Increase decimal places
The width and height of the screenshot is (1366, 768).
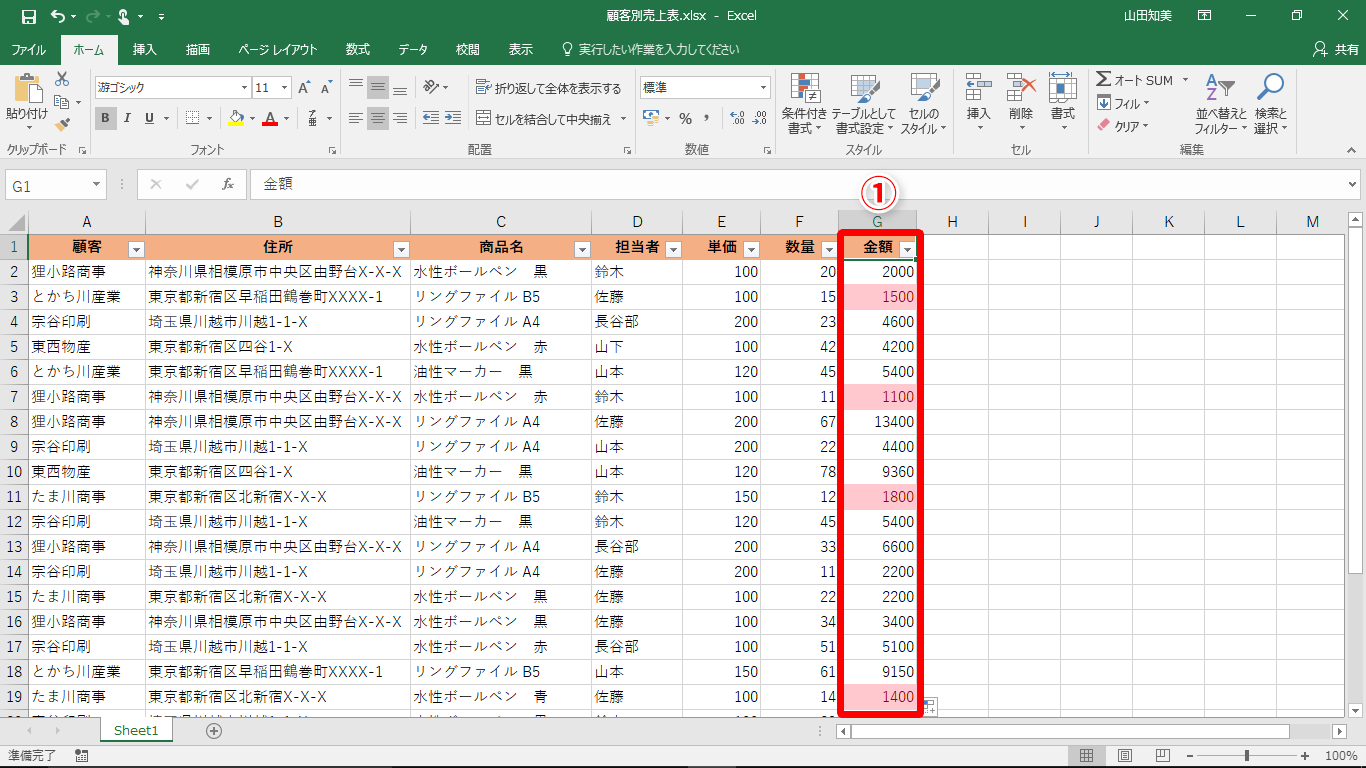tap(738, 118)
